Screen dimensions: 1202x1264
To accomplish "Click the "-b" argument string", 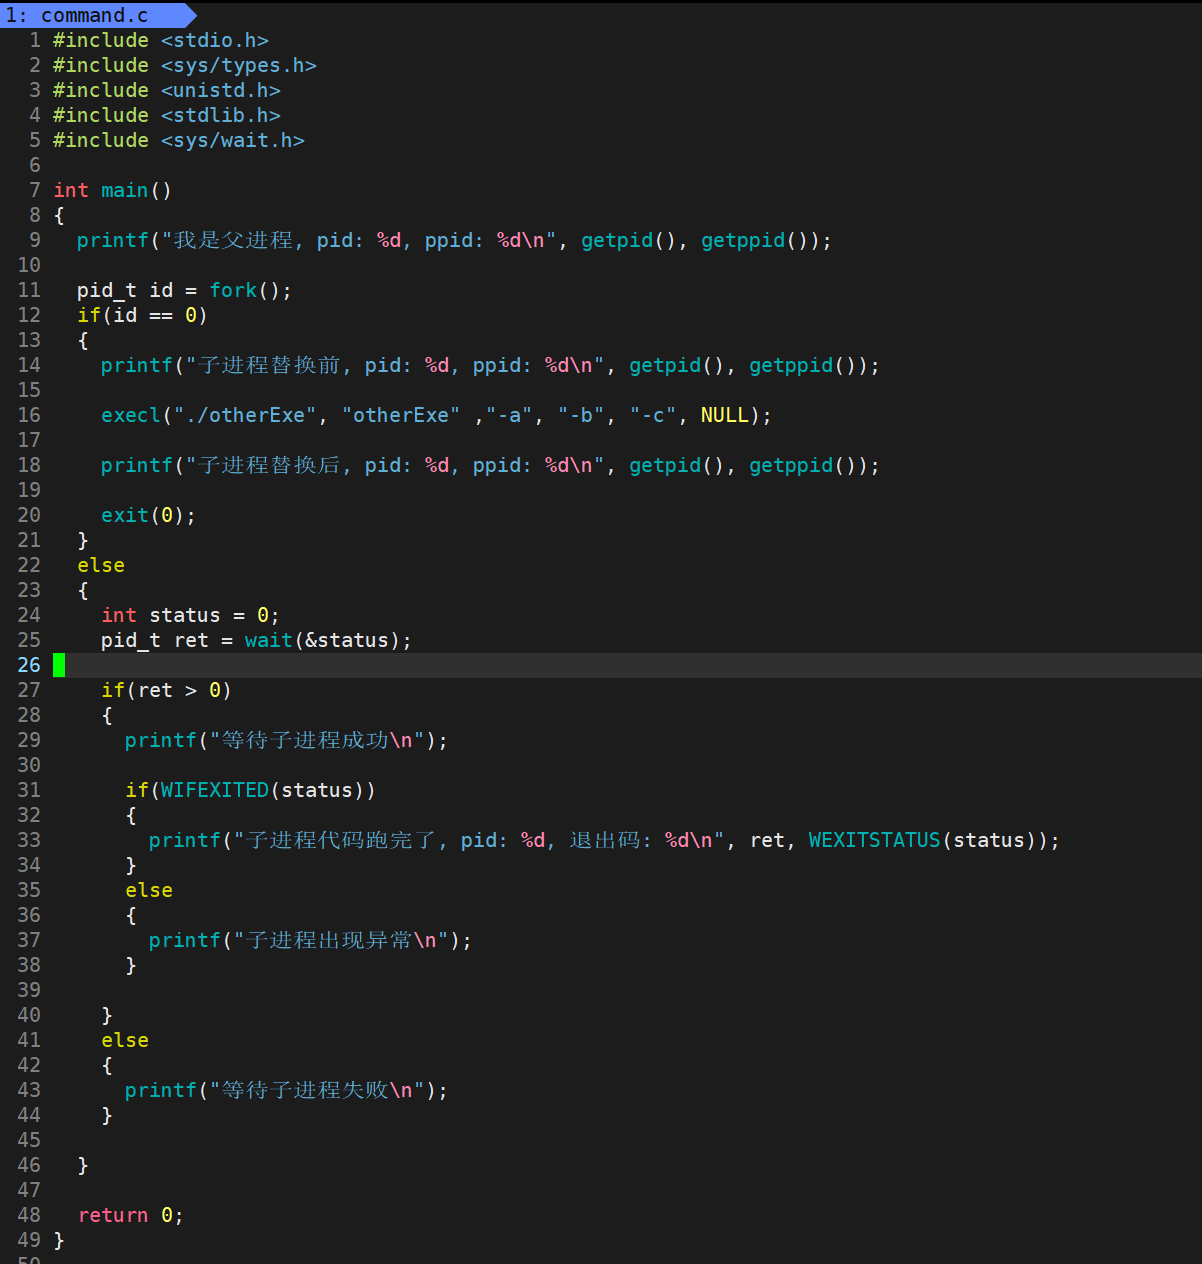I will coord(581,415).
